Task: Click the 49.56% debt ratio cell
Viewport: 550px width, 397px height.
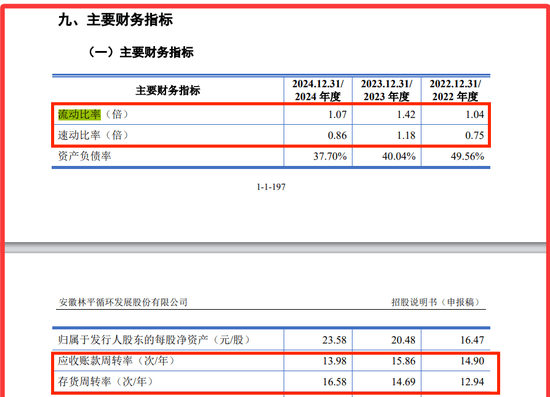Action: point(468,156)
